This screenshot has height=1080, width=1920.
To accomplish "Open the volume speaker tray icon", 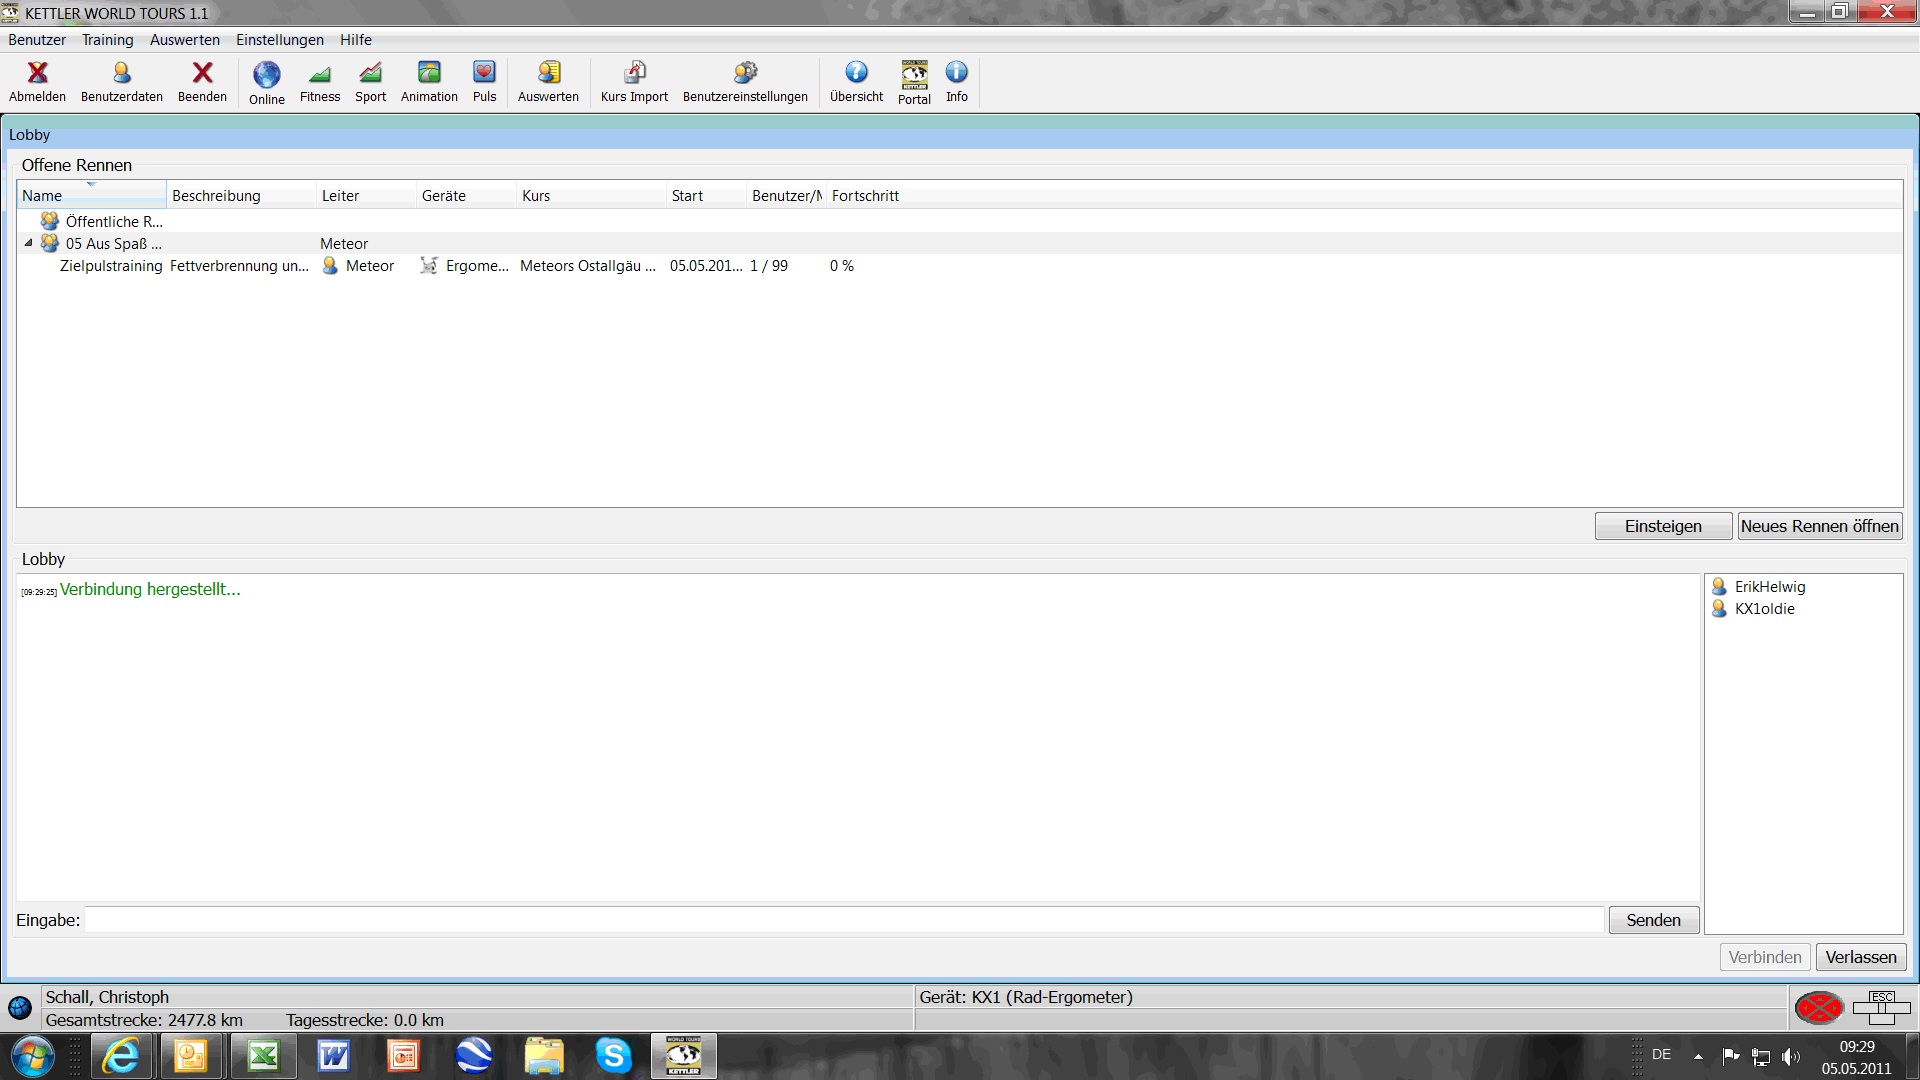I will click(1790, 1057).
